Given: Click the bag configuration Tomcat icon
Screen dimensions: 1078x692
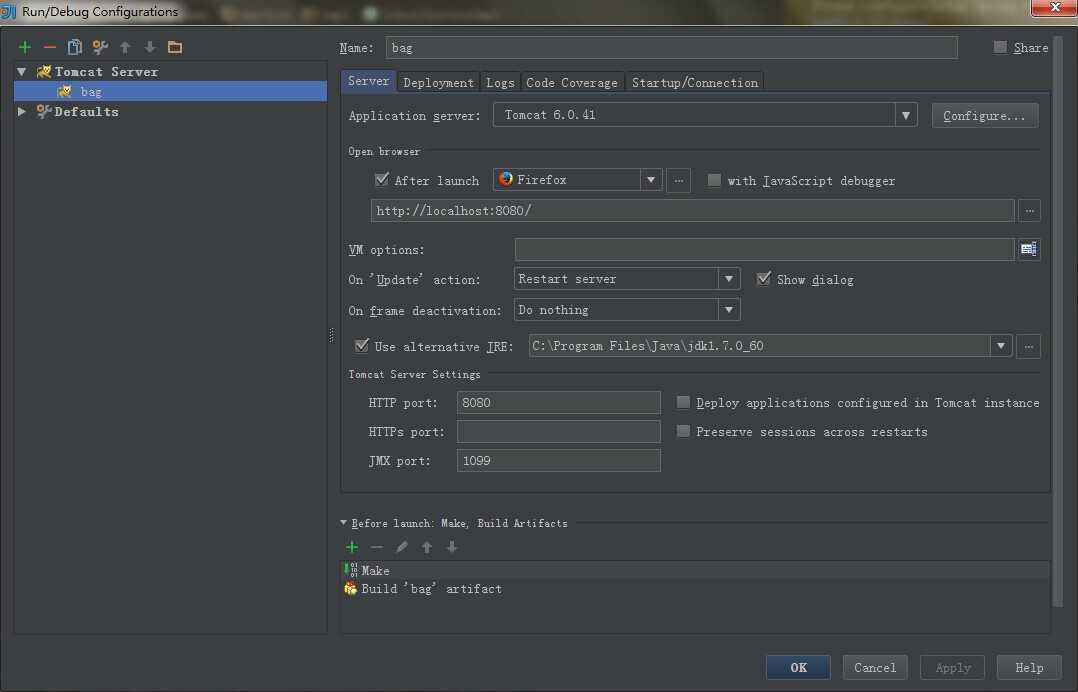Looking at the screenshot, I should [x=65, y=91].
